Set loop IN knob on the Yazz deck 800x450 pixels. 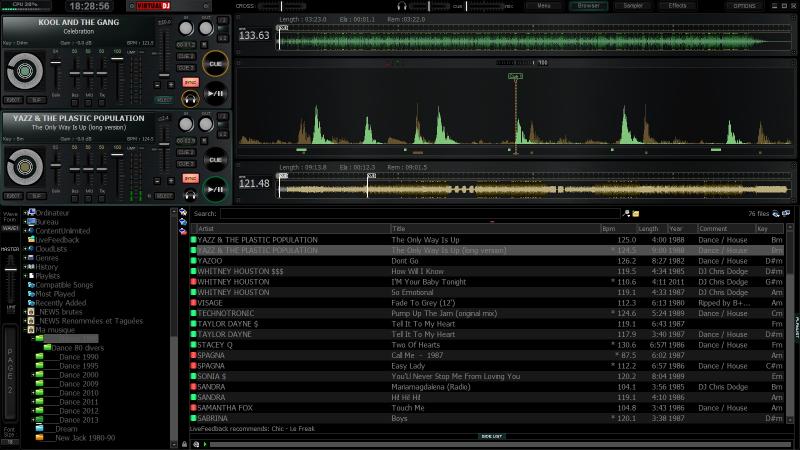point(186,124)
